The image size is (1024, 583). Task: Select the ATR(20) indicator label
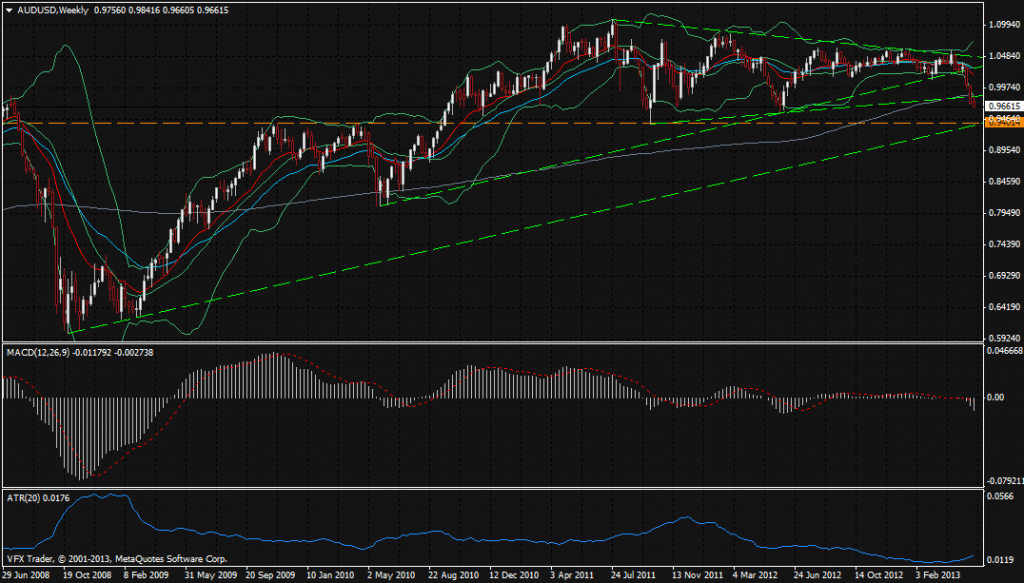(24, 494)
